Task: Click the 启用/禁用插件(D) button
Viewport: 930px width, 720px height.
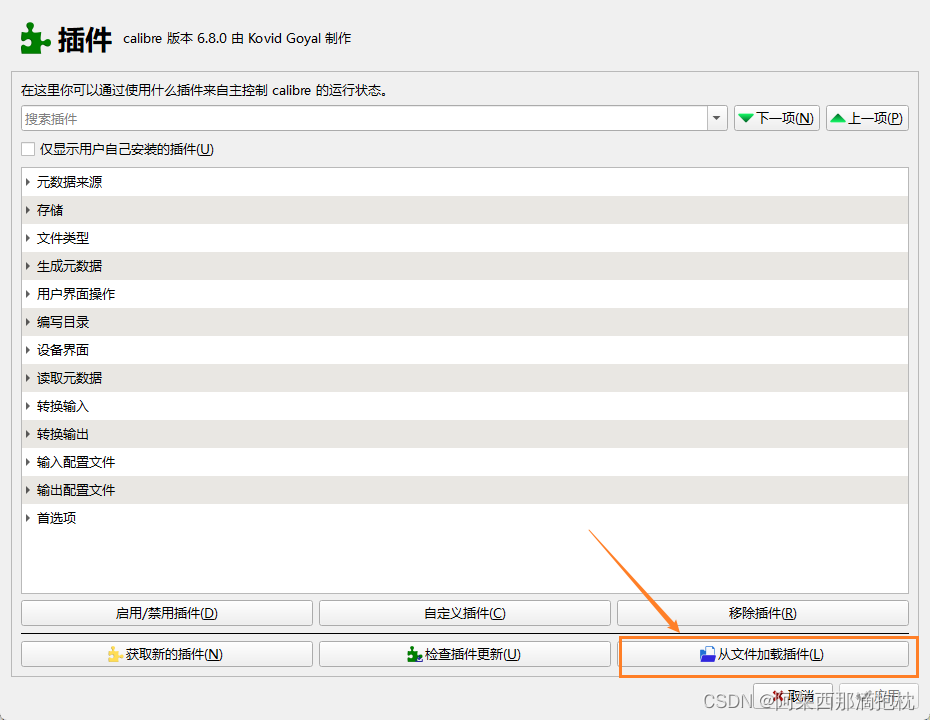Action: click(x=167, y=613)
